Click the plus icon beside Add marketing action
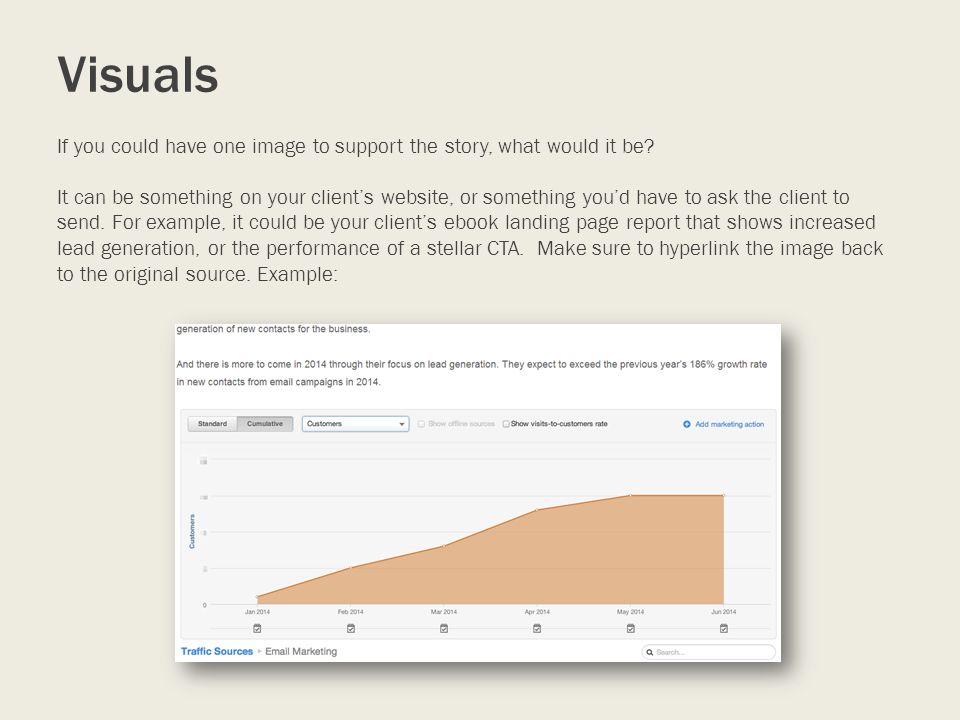This screenshot has width=960, height=720. 687,424
